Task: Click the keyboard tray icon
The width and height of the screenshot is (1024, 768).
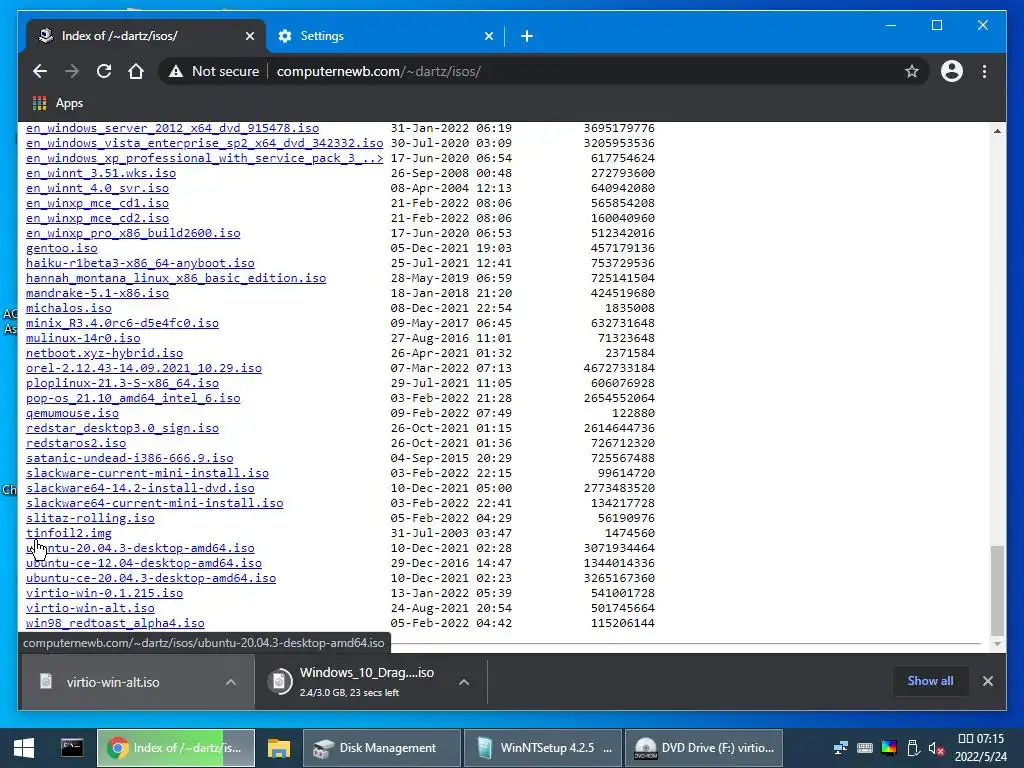Action: coord(865,748)
